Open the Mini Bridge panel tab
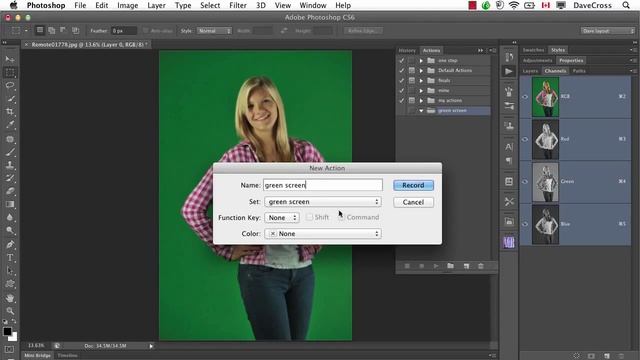The image size is (640, 360). point(38,356)
